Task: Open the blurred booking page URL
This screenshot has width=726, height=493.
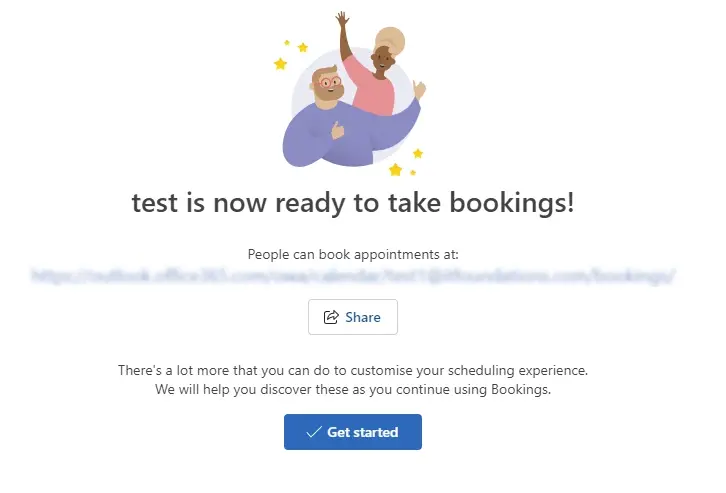Action: [x=353, y=275]
